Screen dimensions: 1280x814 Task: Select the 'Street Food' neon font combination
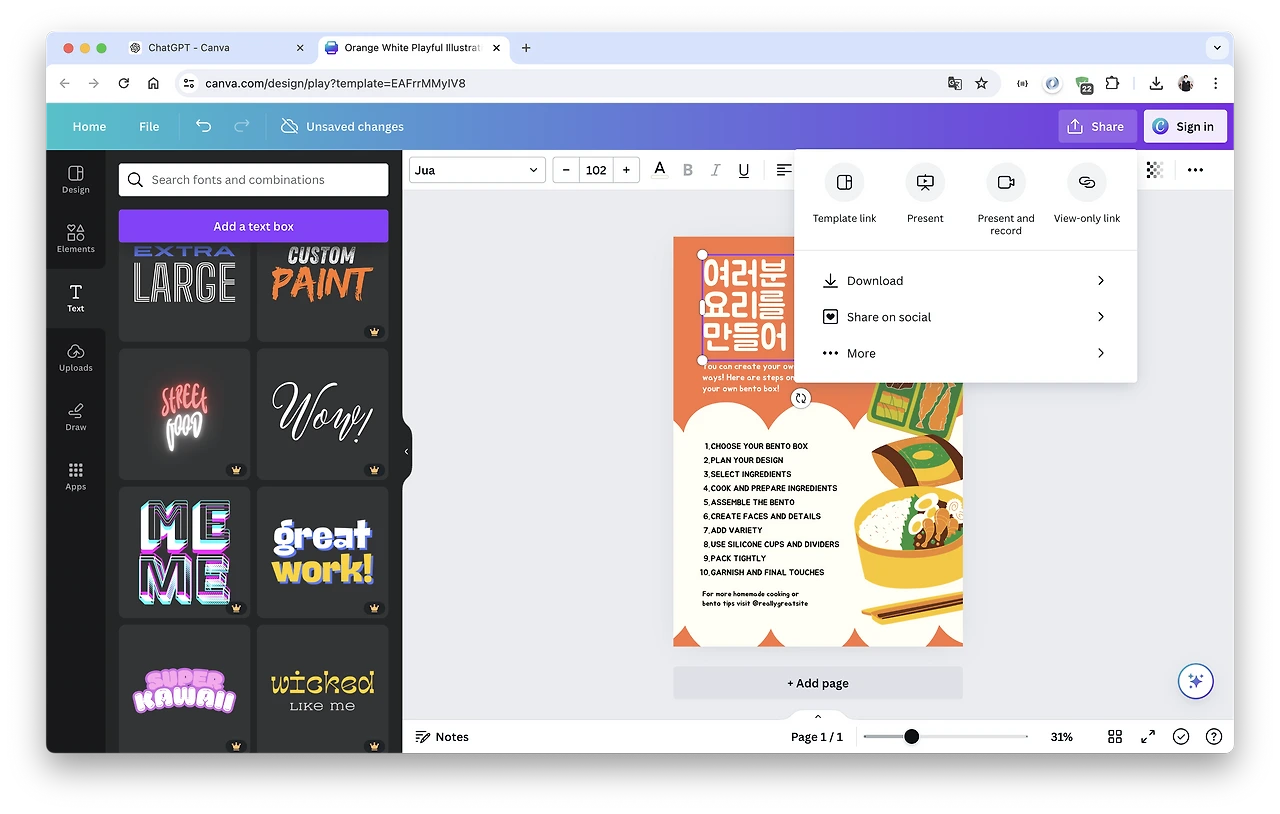coord(184,414)
